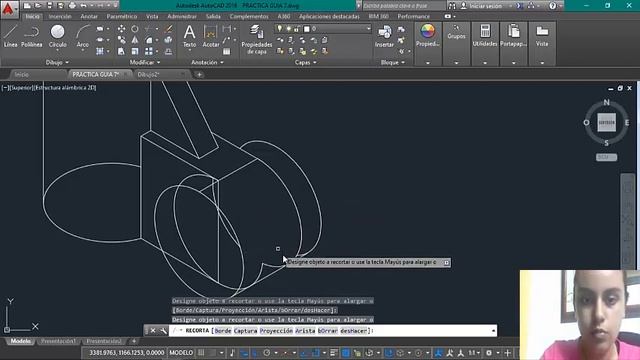The height and width of the screenshot is (360, 640).
Task: Select the Matriz (array) tool
Action: pyautogui.click(x=149, y=51)
